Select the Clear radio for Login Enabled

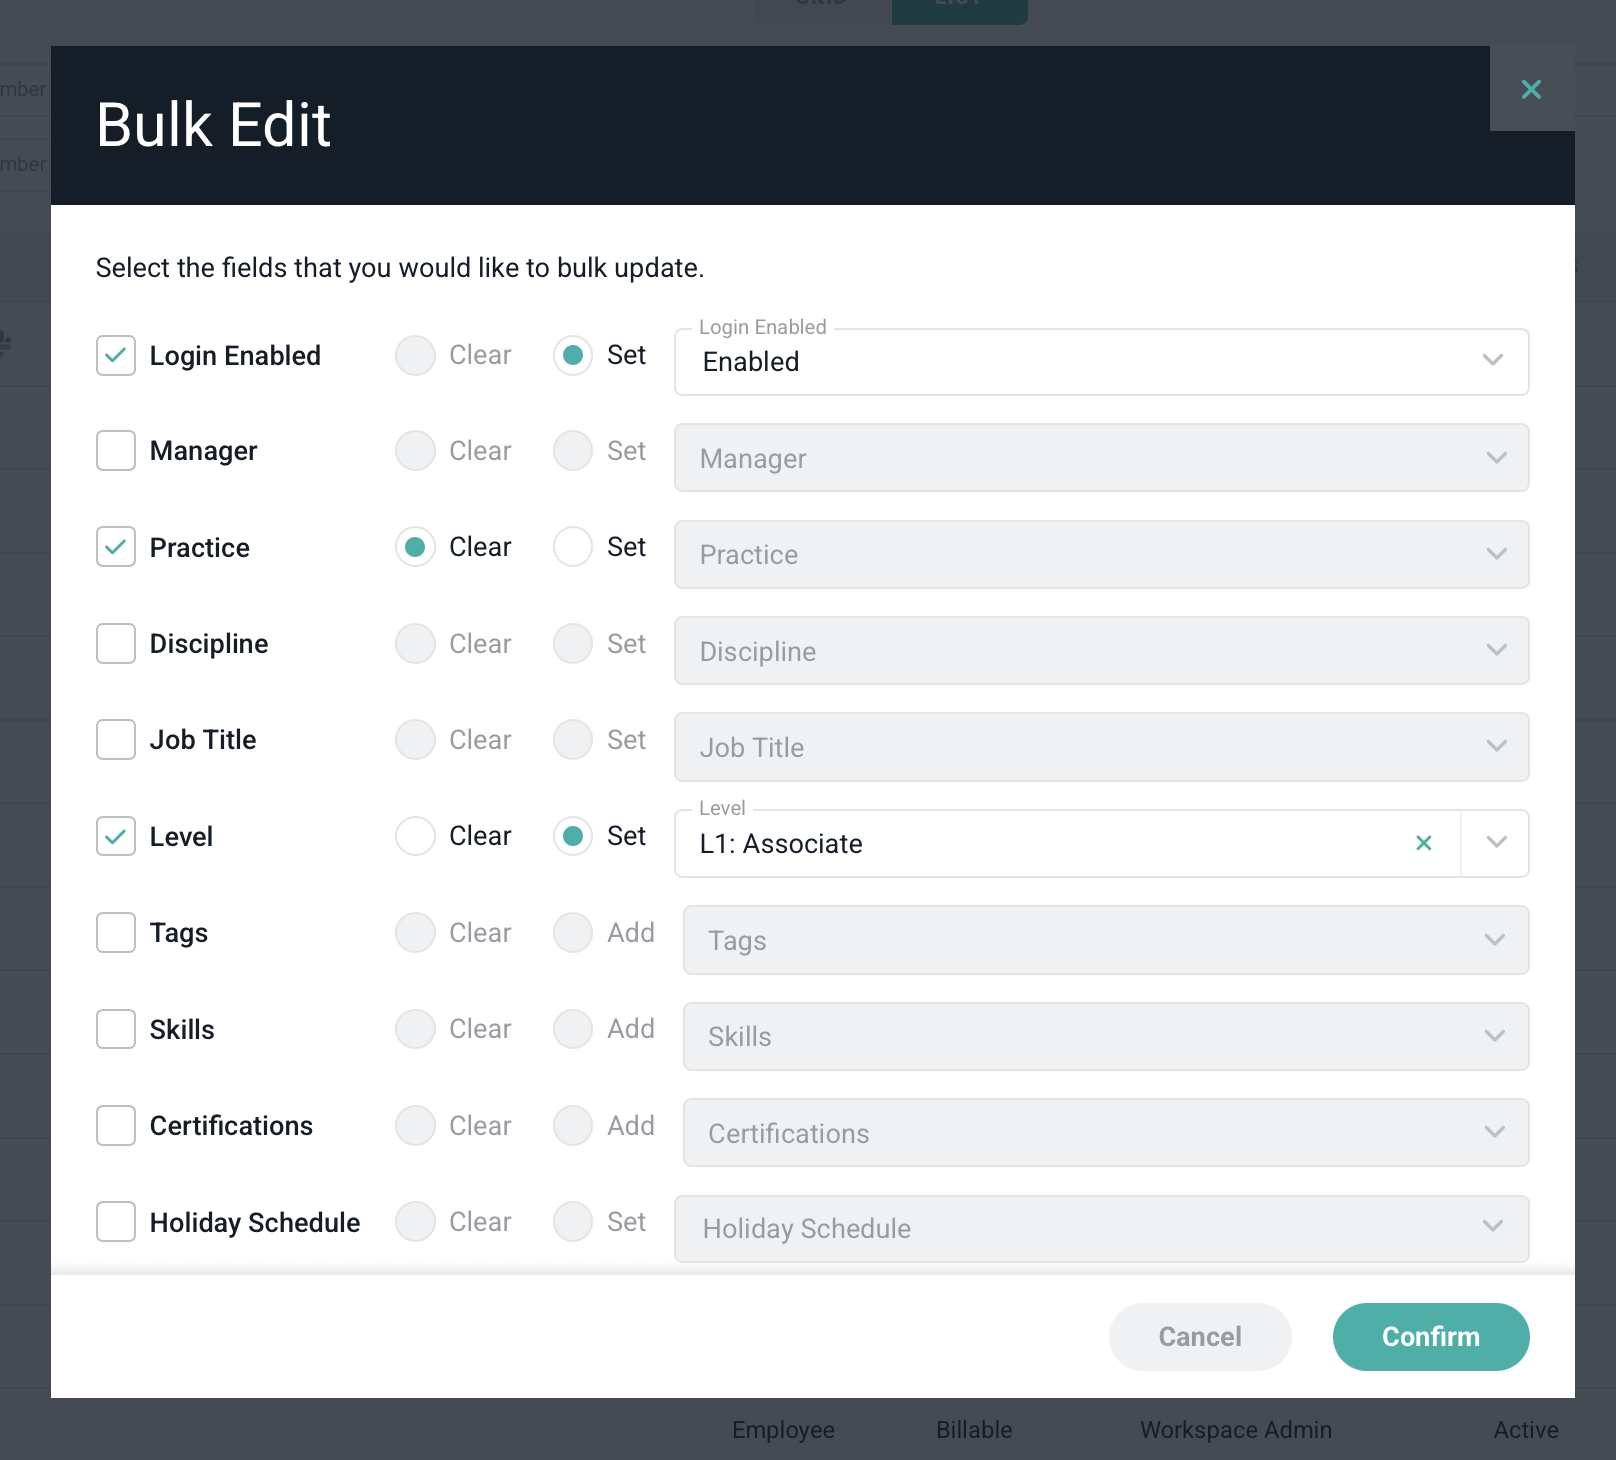click(x=415, y=355)
